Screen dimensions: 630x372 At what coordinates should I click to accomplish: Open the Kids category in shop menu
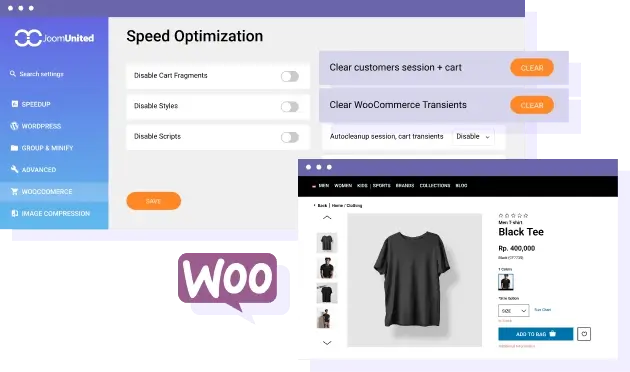point(362,186)
